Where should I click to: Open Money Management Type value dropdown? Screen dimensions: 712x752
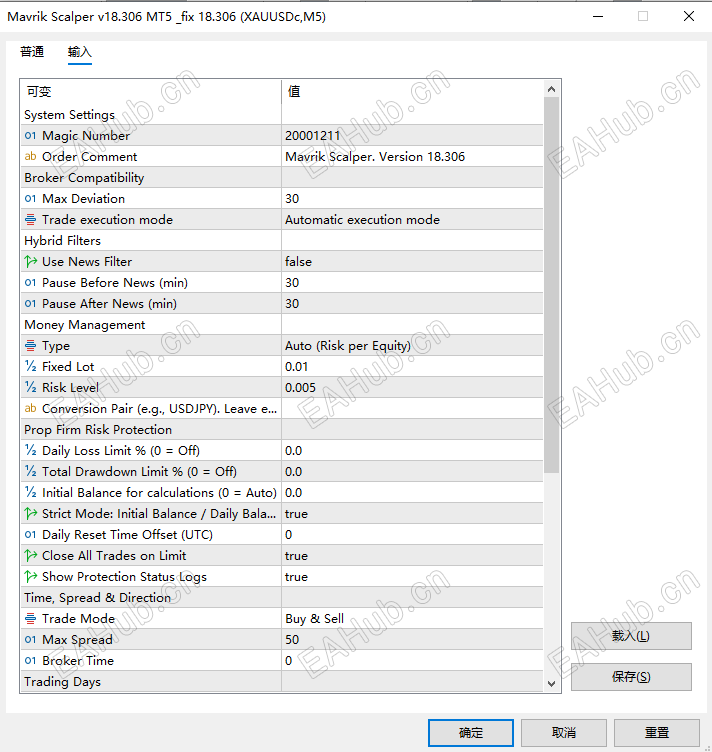click(412, 345)
